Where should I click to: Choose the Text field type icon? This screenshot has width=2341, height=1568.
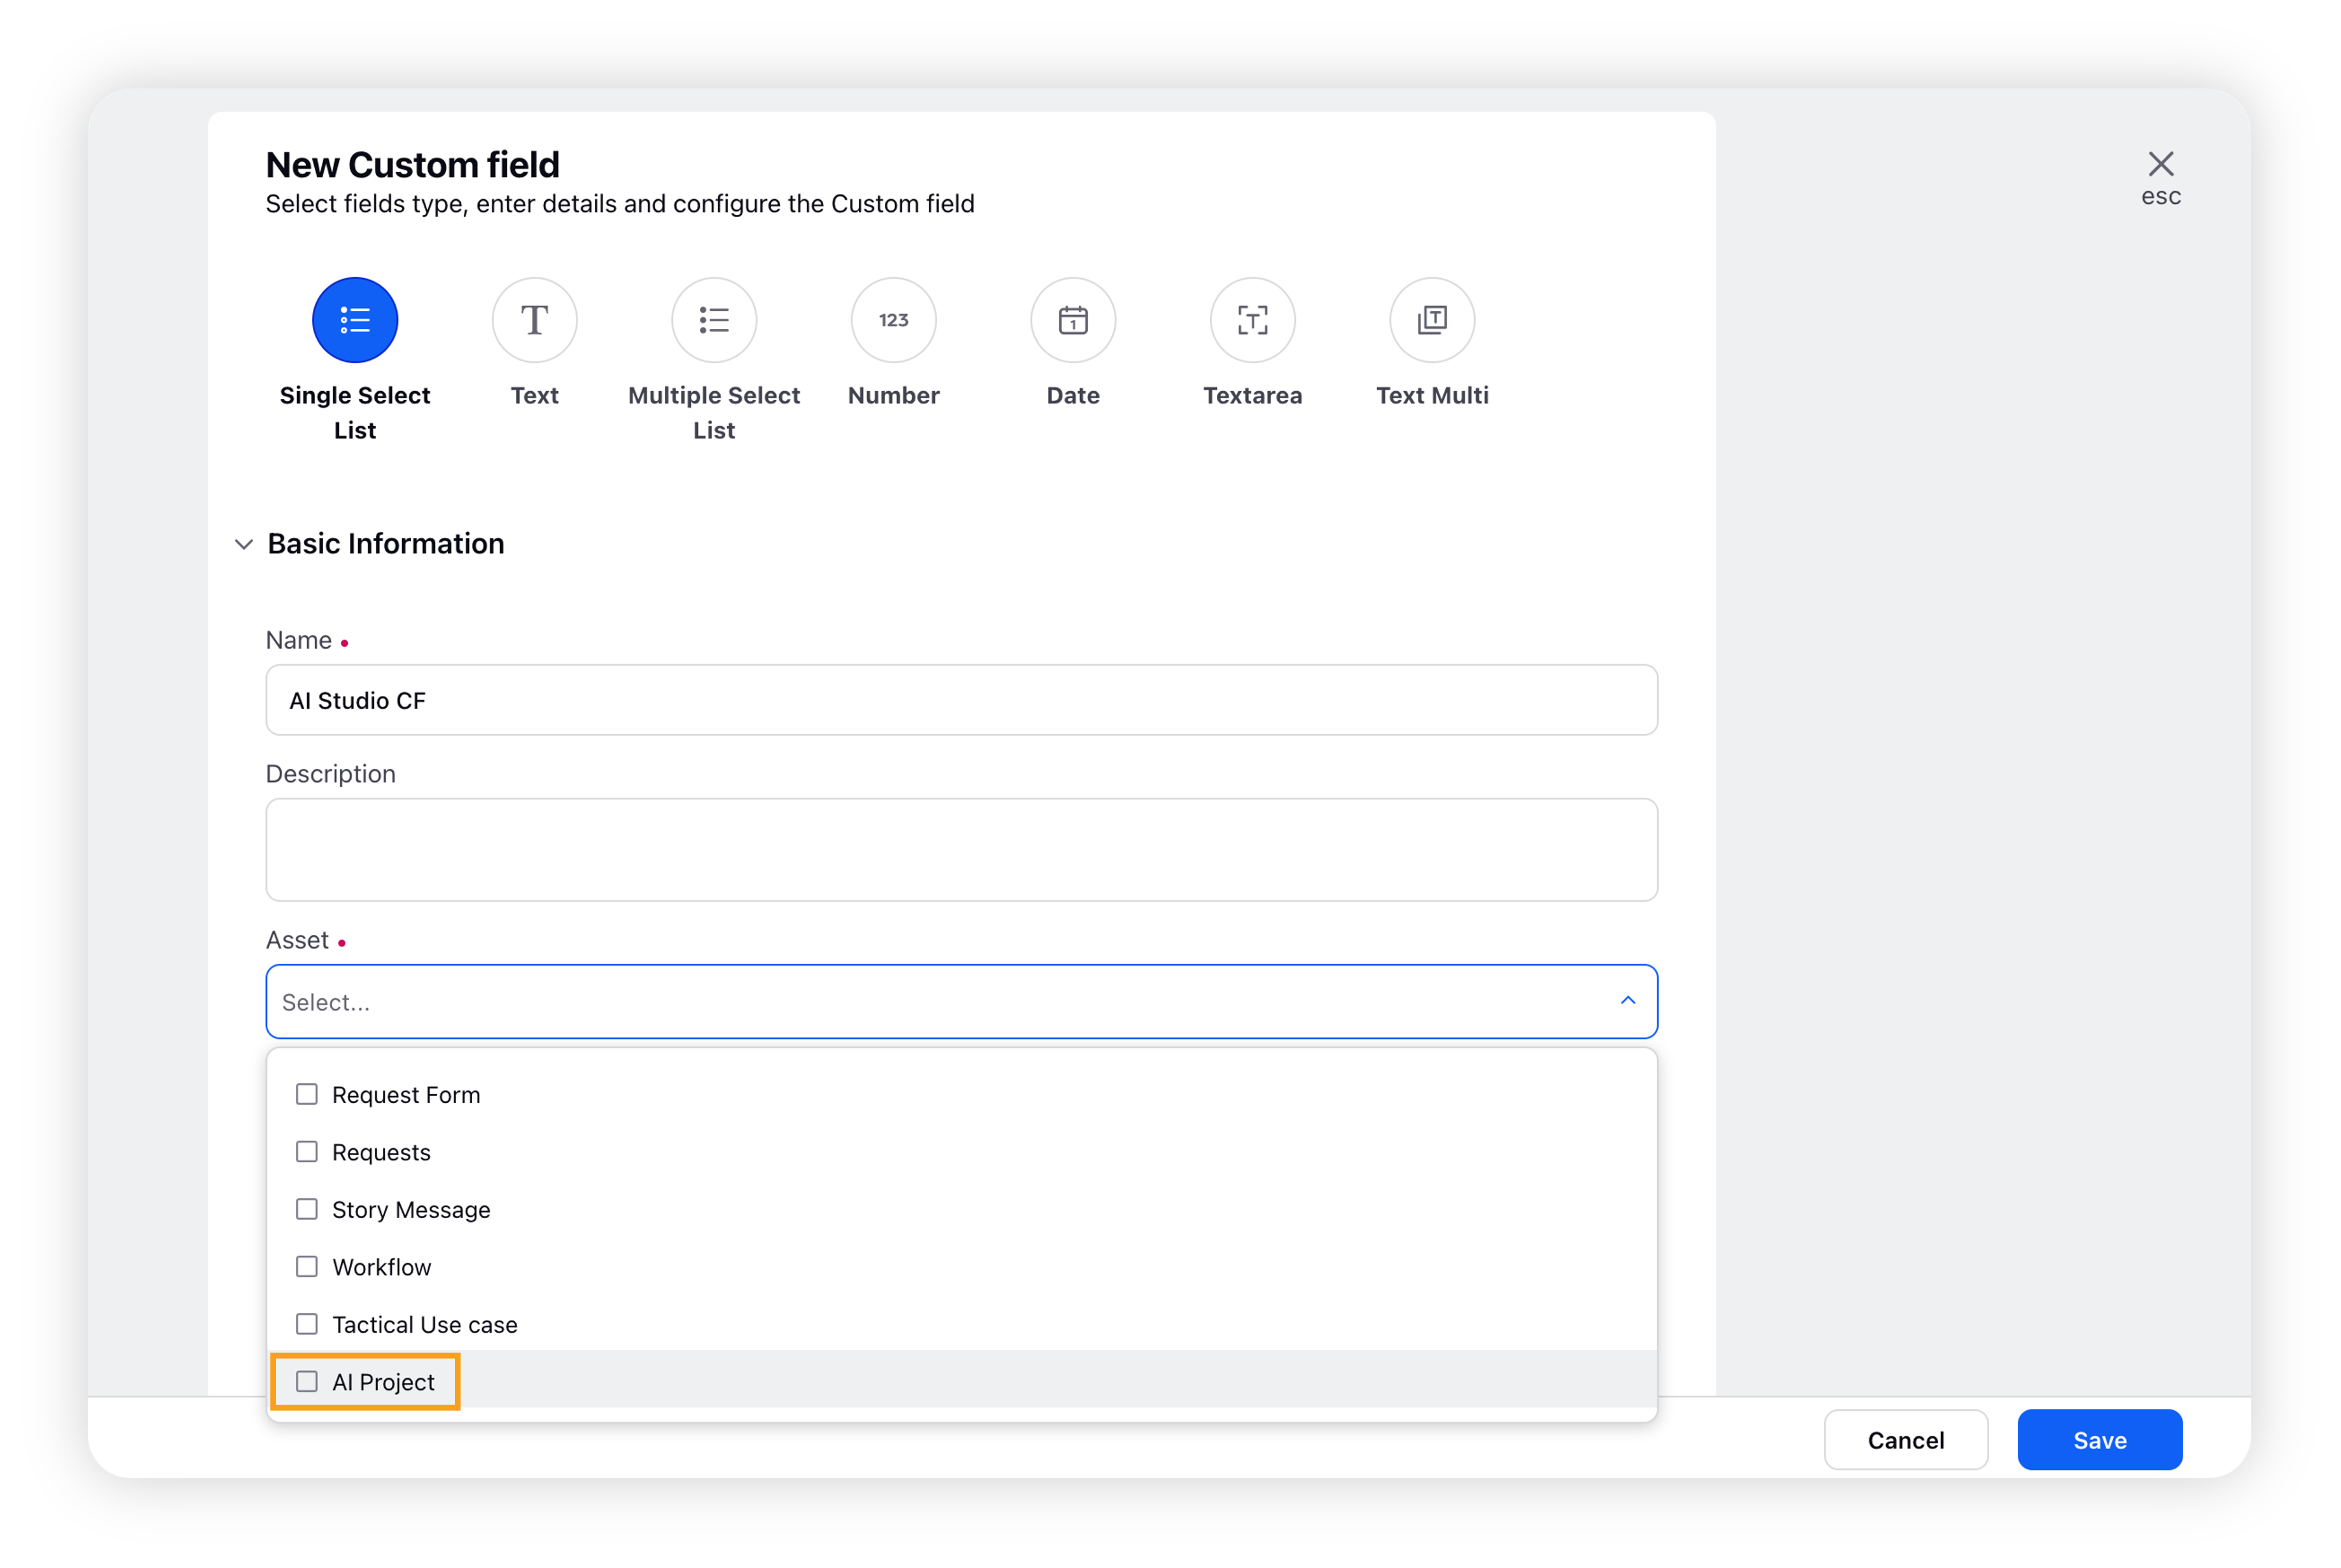pos(534,320)
